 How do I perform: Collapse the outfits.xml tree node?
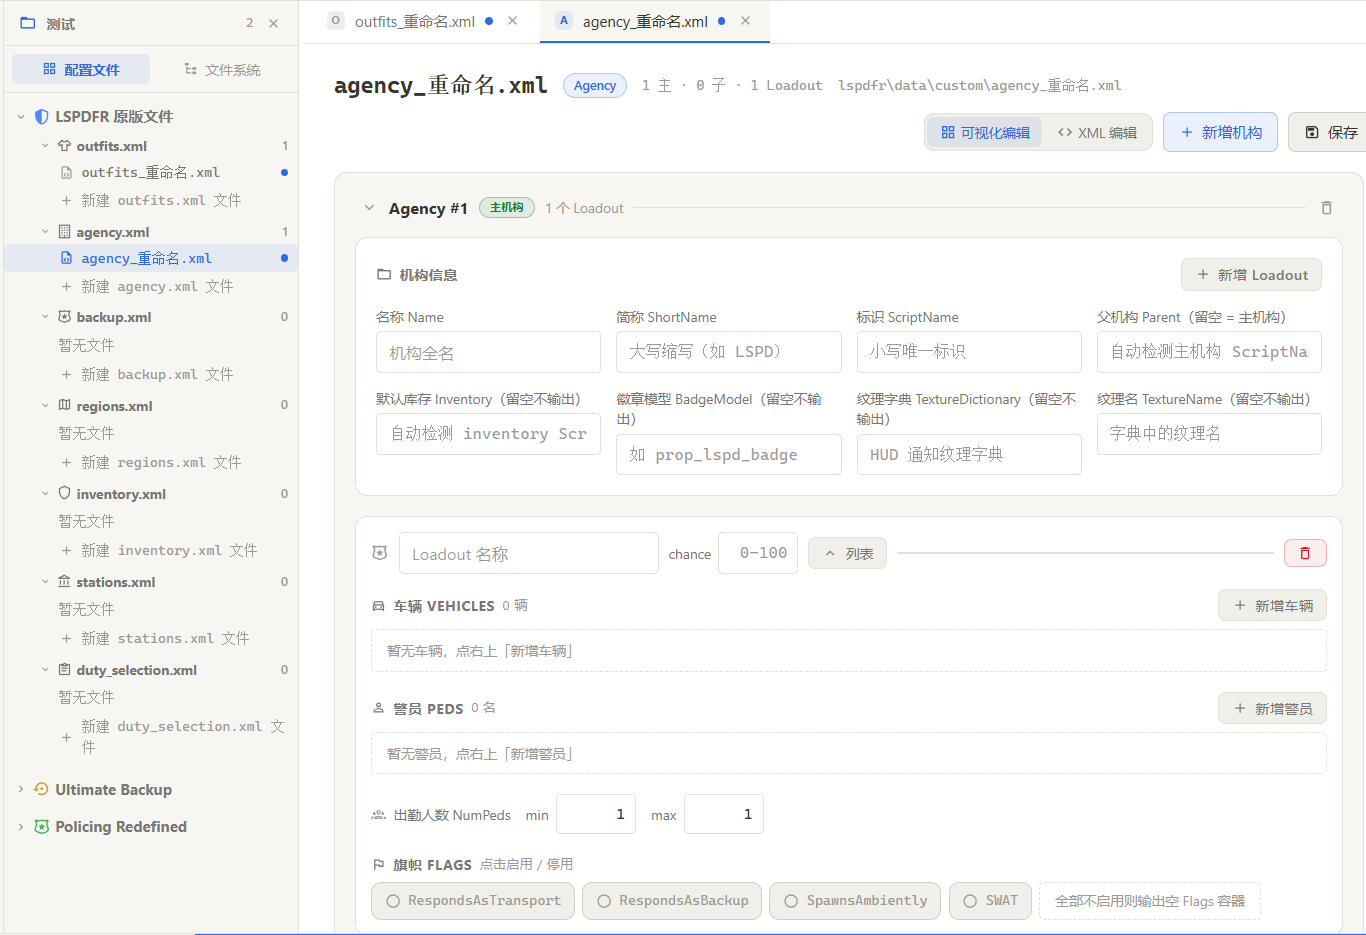[45, 146]
